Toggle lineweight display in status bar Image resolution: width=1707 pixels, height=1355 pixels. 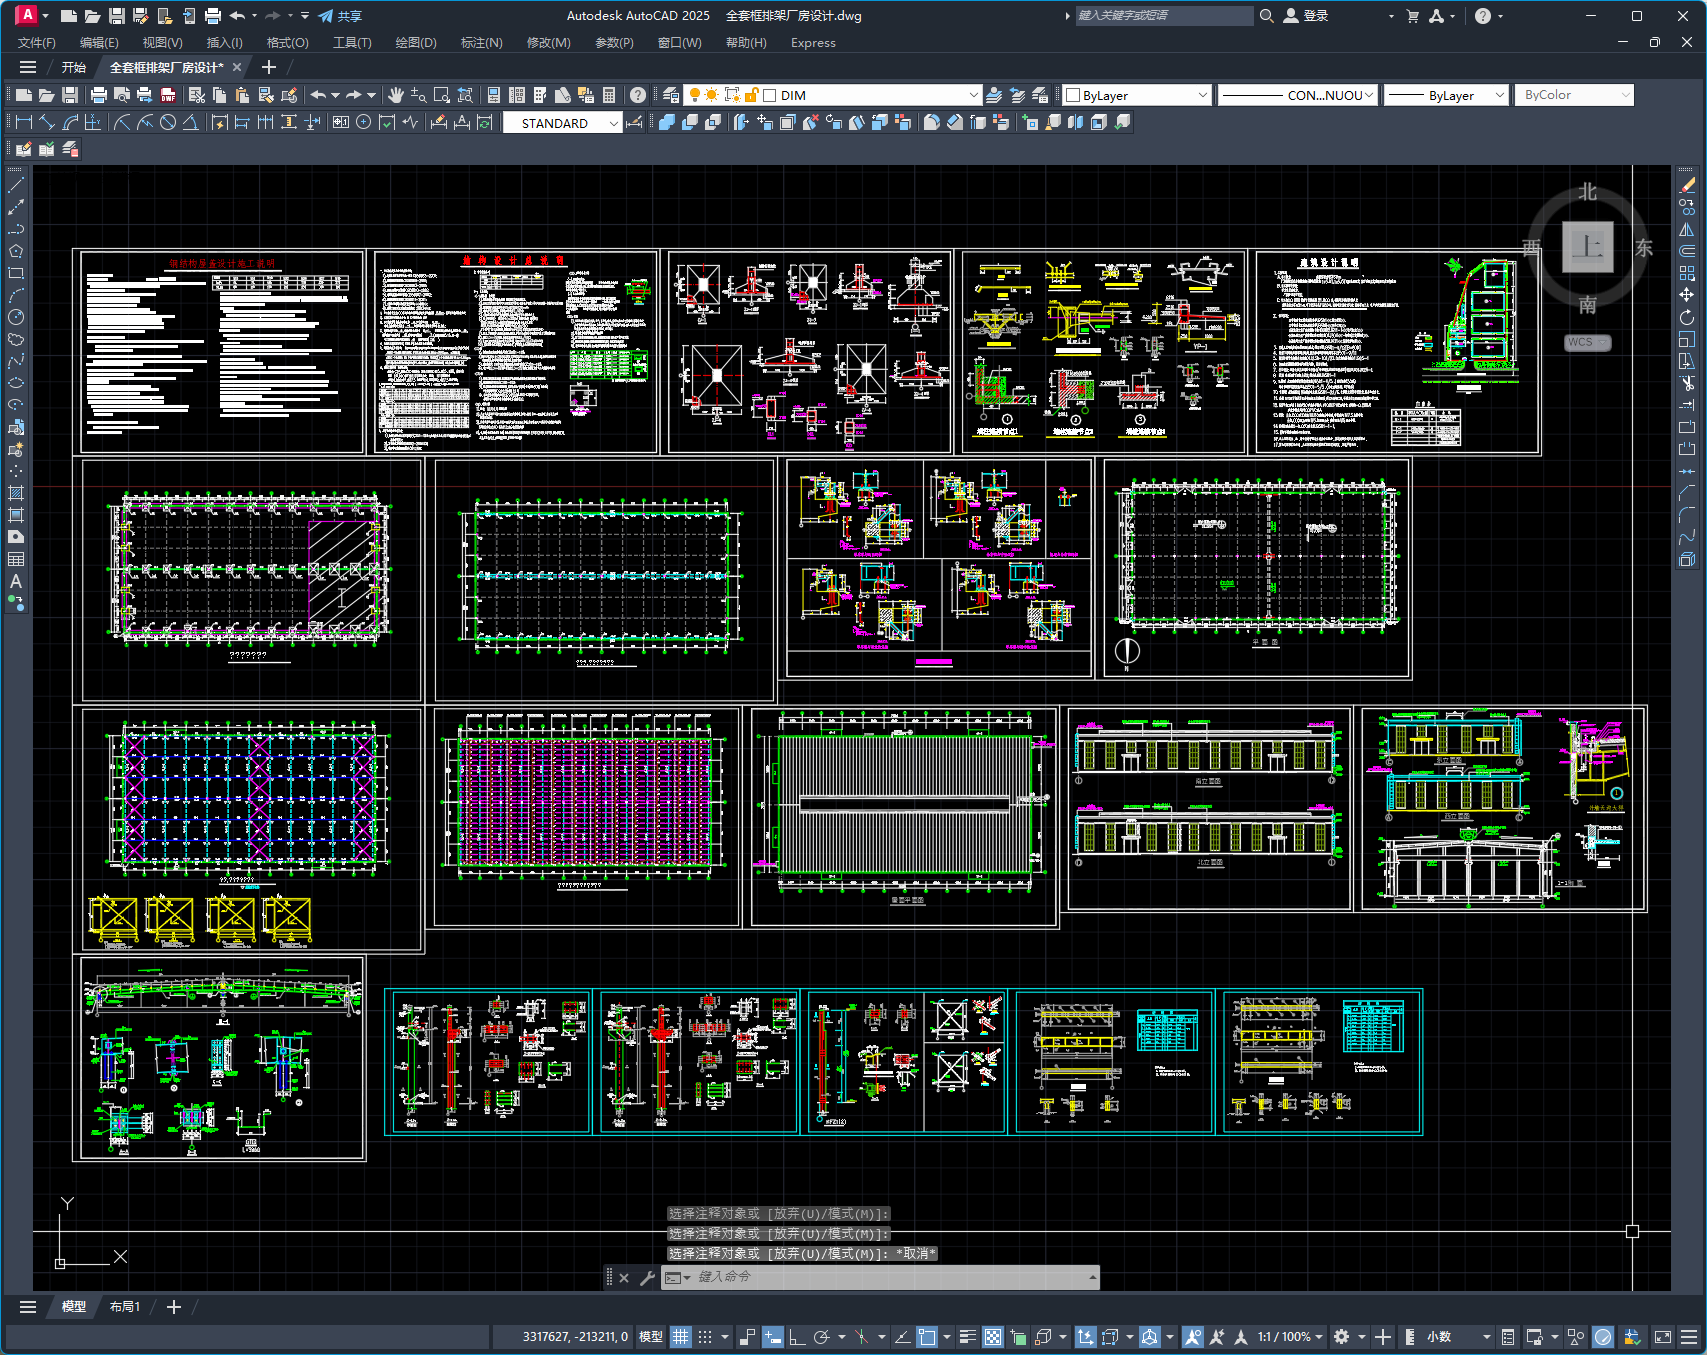[968, 1337]
